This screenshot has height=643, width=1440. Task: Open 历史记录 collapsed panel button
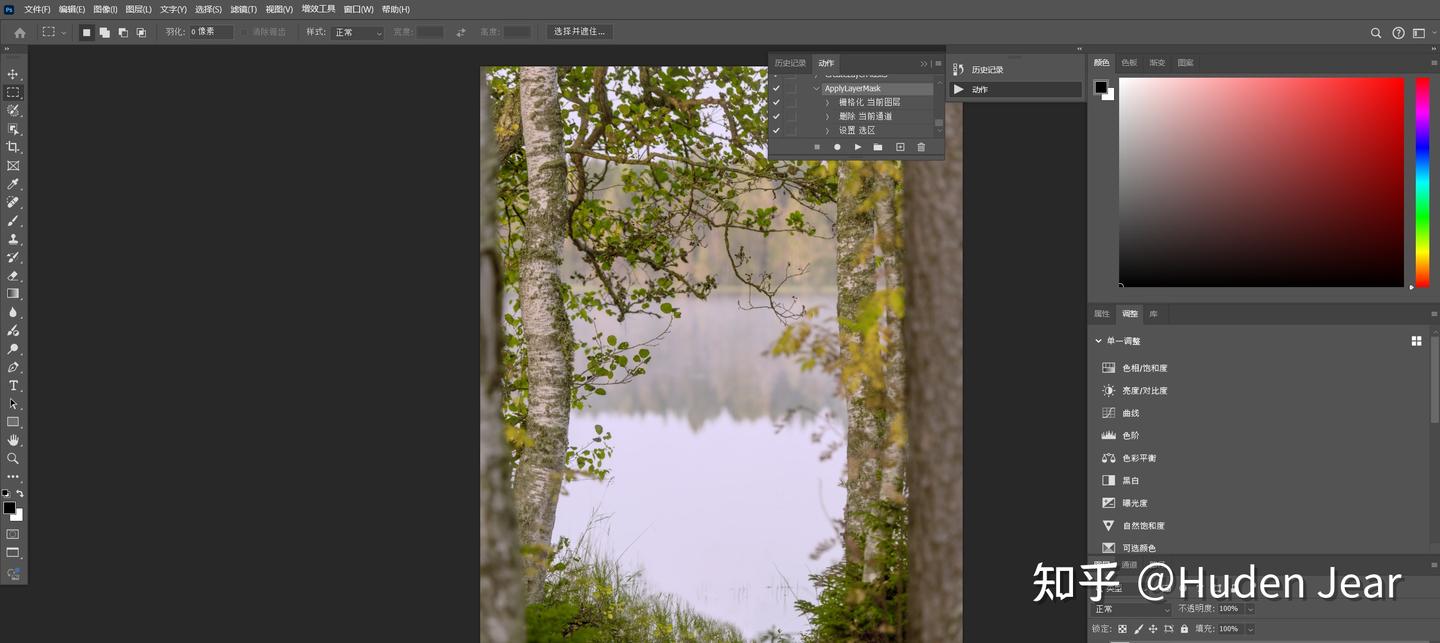coord(1015,70)
